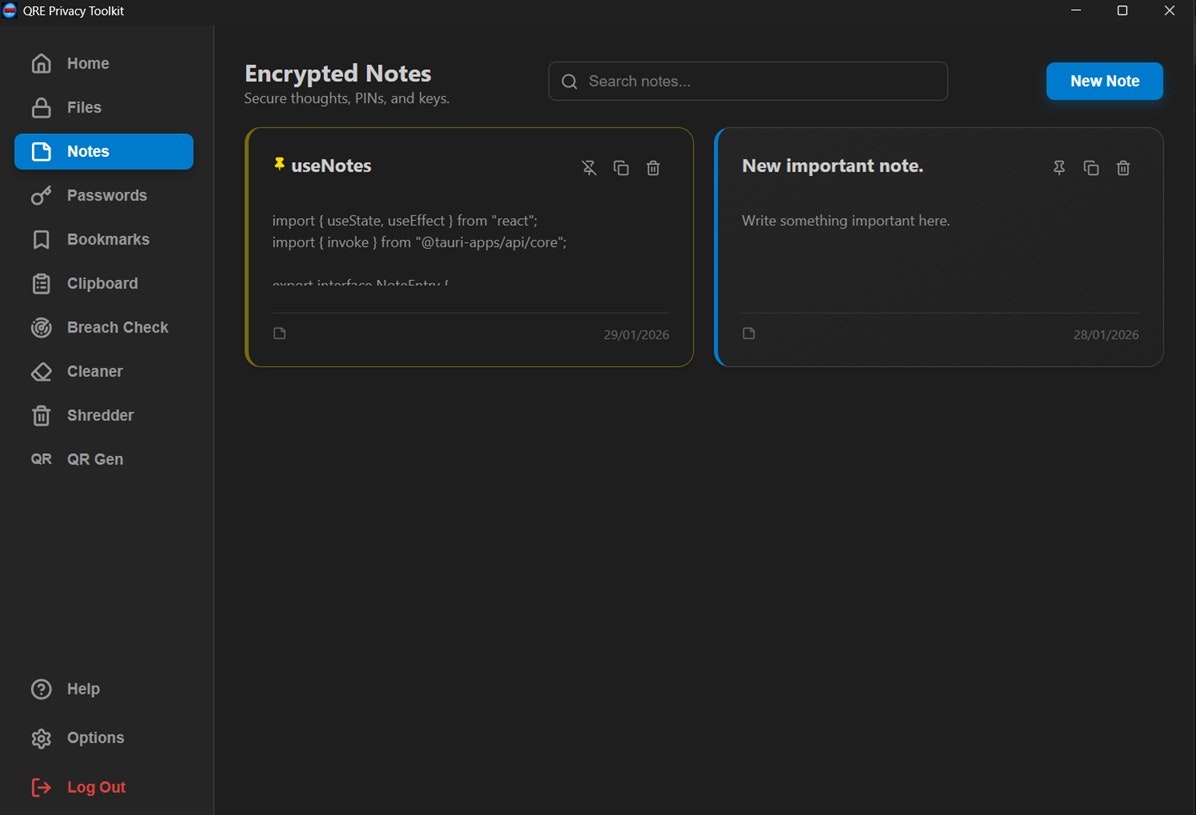Image resolution: width=1196 pixels, height=815 pixels.
Task: Copy the New important note
Action: pyautogui.click(x=1091, y=168)
